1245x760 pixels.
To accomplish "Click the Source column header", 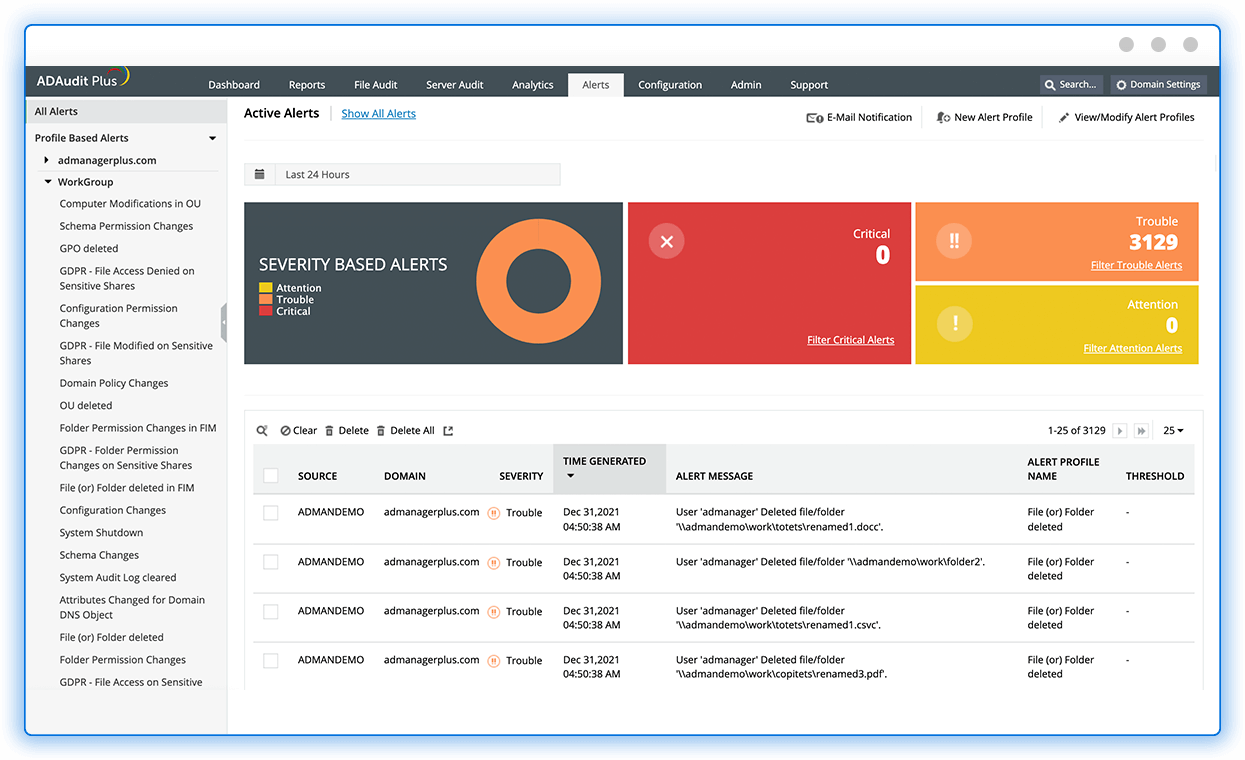I will pos(318,476).
